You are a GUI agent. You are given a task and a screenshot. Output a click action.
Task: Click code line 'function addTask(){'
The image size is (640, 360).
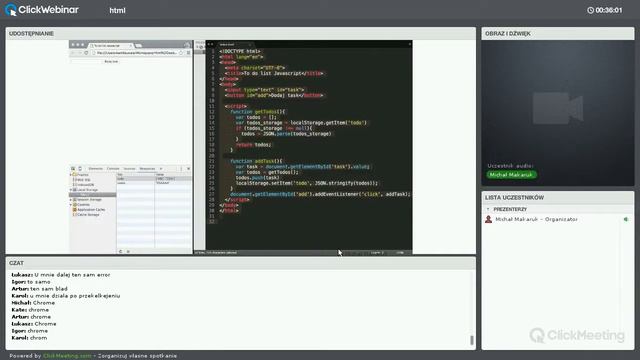pos(256,161)
